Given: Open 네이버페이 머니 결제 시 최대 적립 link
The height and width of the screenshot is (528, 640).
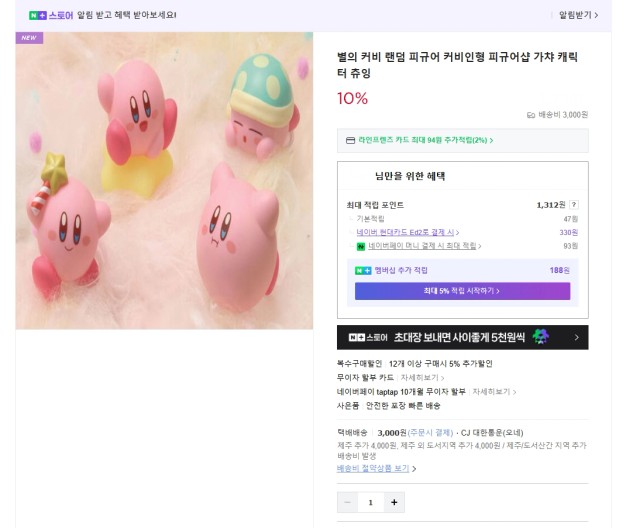Looking at the screenshot, I should 424,246.
